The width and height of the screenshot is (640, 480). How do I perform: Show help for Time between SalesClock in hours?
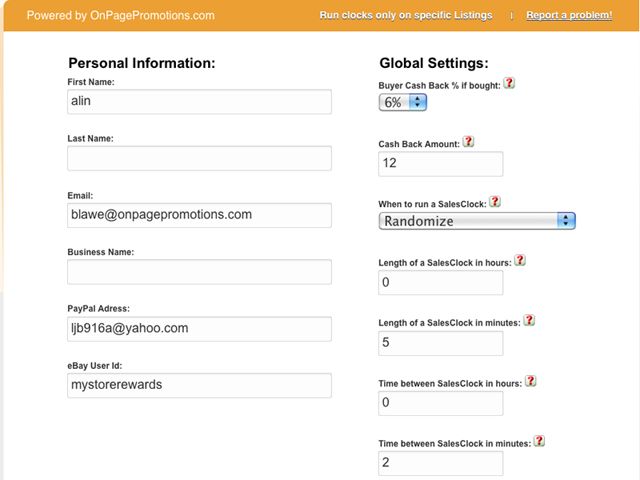click(530, 381)
